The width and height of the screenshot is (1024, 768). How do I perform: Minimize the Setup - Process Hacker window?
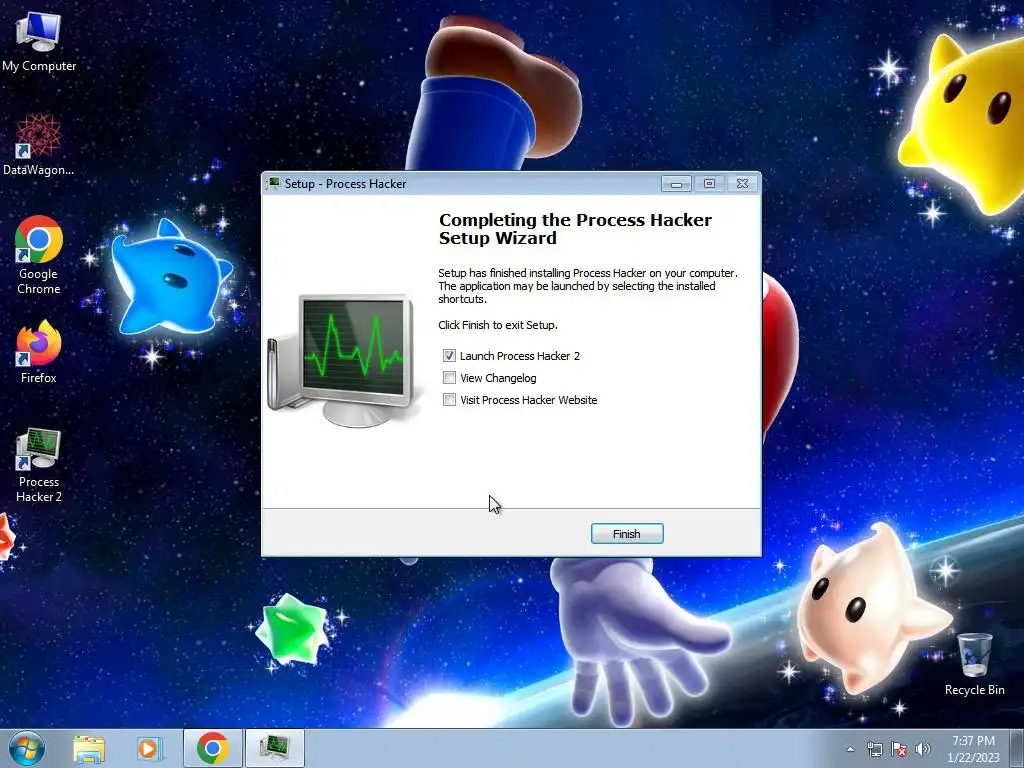677,184
